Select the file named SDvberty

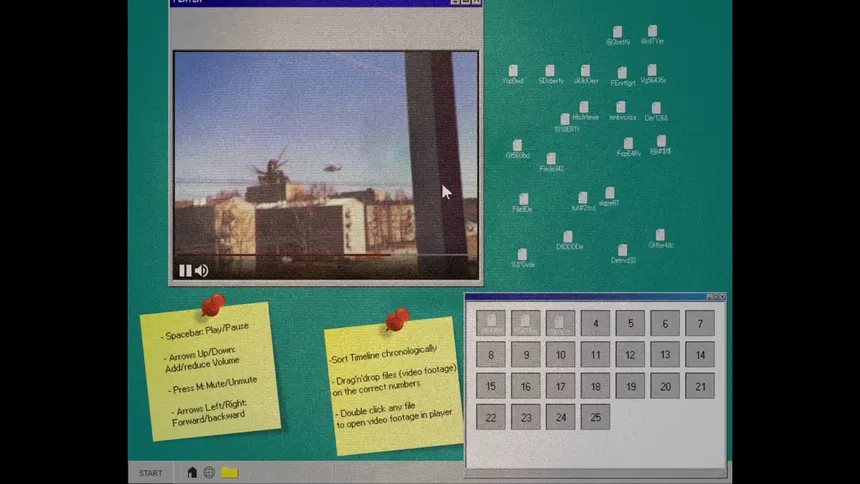tap(550, 72)
